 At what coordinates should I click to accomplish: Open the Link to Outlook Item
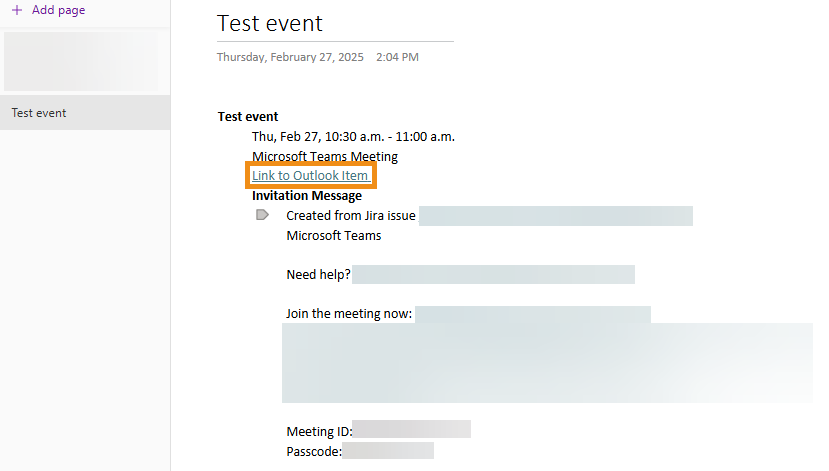[310, 176]
